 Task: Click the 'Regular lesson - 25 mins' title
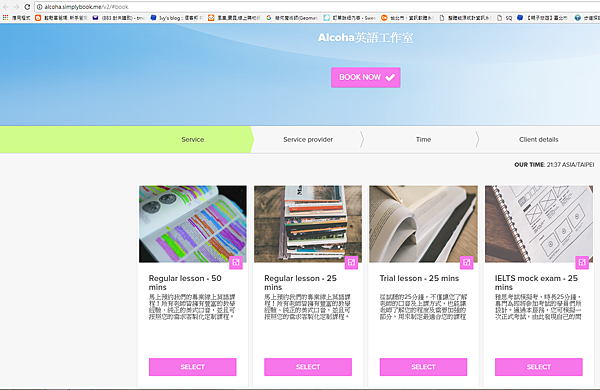pos(300,282)
